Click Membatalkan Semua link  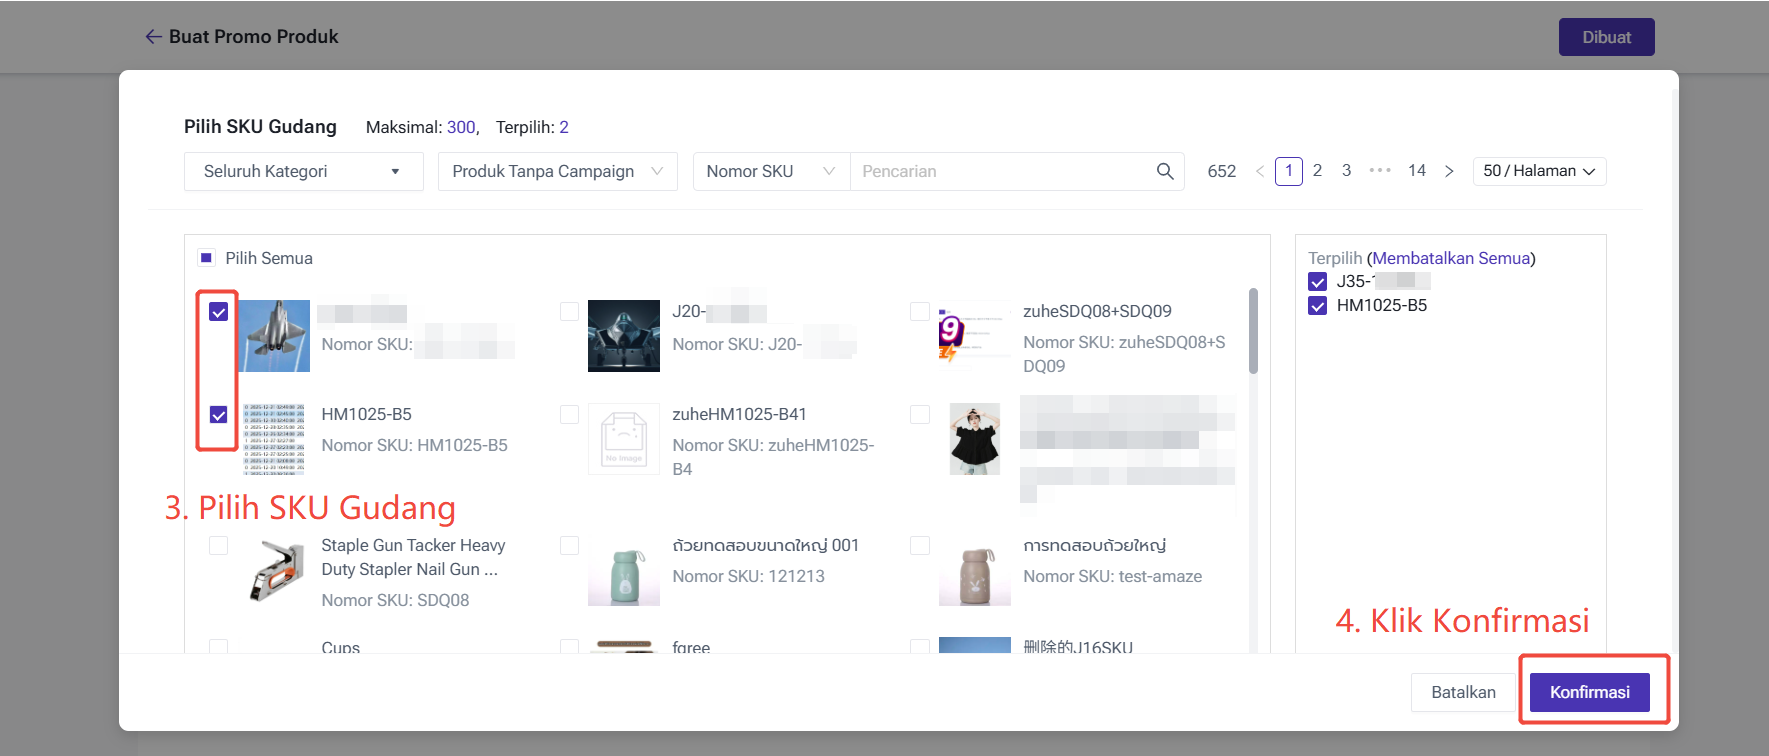1451,258
